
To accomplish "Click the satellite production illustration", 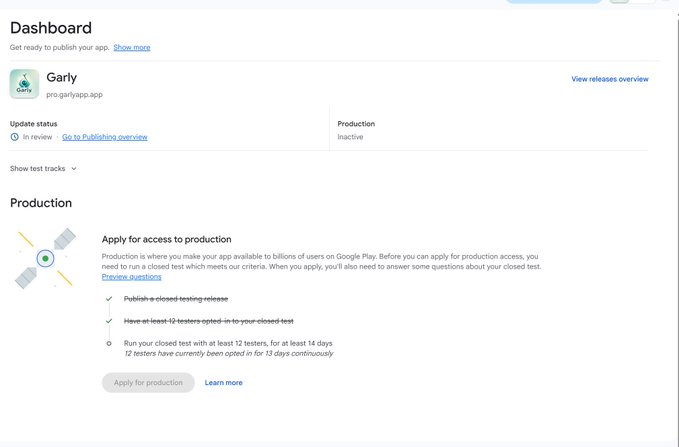I will (45, 259).
